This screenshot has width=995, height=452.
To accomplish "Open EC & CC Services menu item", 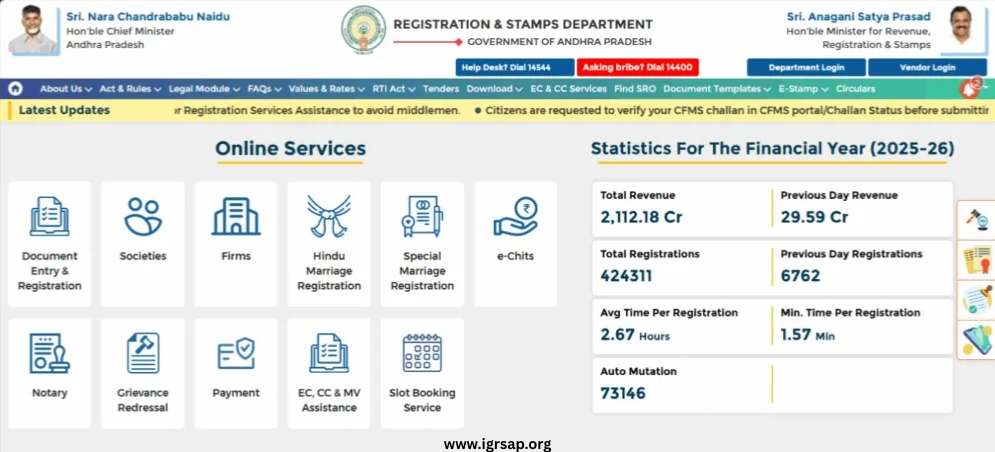I will 569,89.
